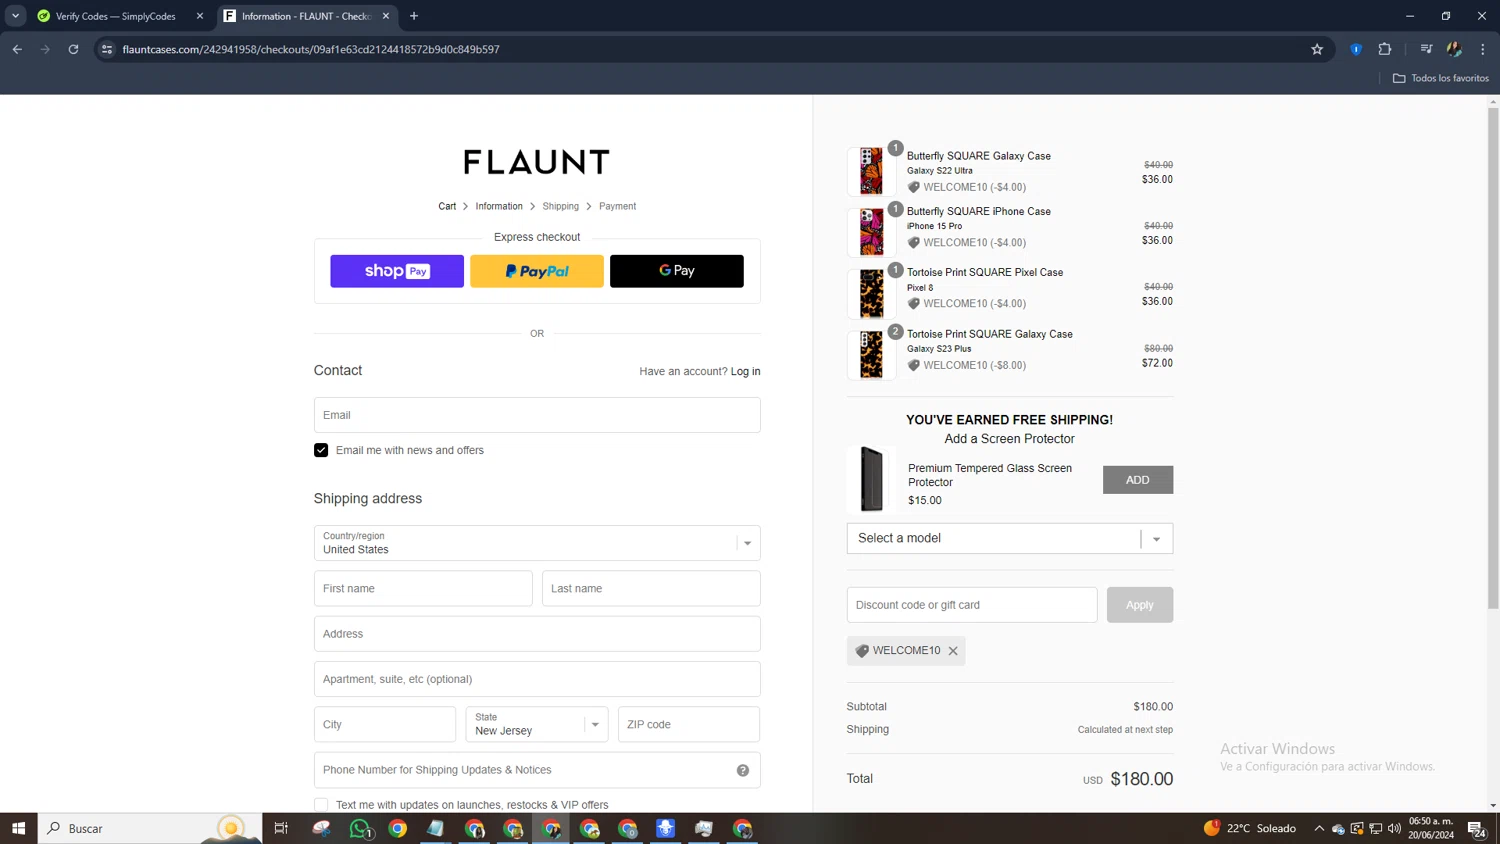Image resolution: width=1500 pixels, height=844 pixels.
Task: Click the Butterfly SQUARE Galaxy Case thumbnail
Action: click(872, 171)
